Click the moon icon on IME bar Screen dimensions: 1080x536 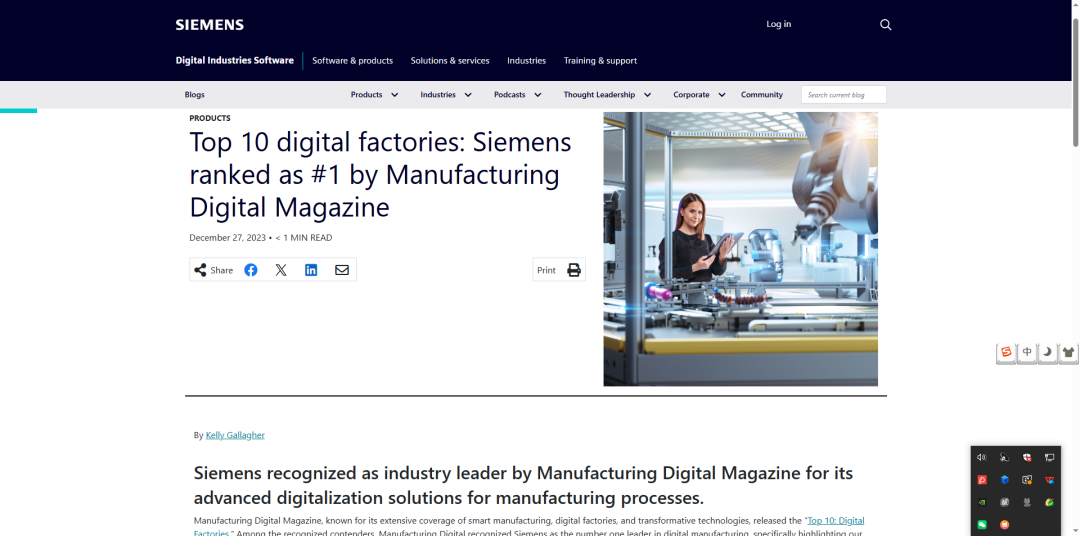(1048, 352)
